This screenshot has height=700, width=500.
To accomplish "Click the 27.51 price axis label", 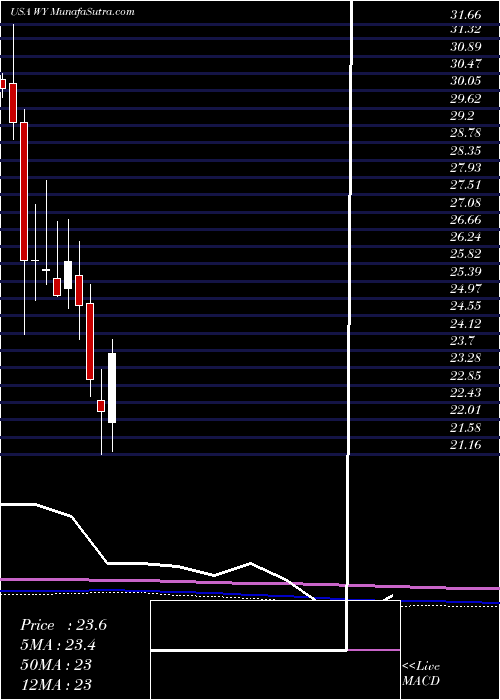I will tap(466, 185).
